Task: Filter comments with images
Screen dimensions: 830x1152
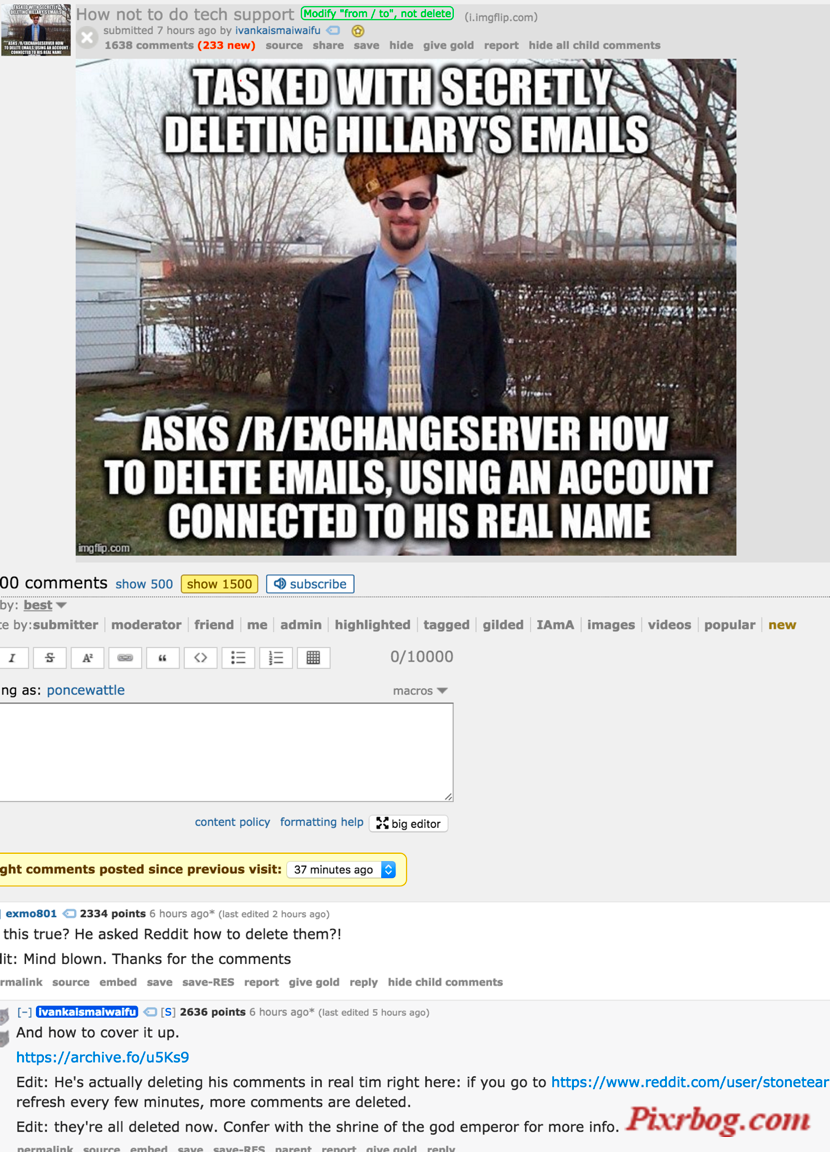Action: coord(611,625)
